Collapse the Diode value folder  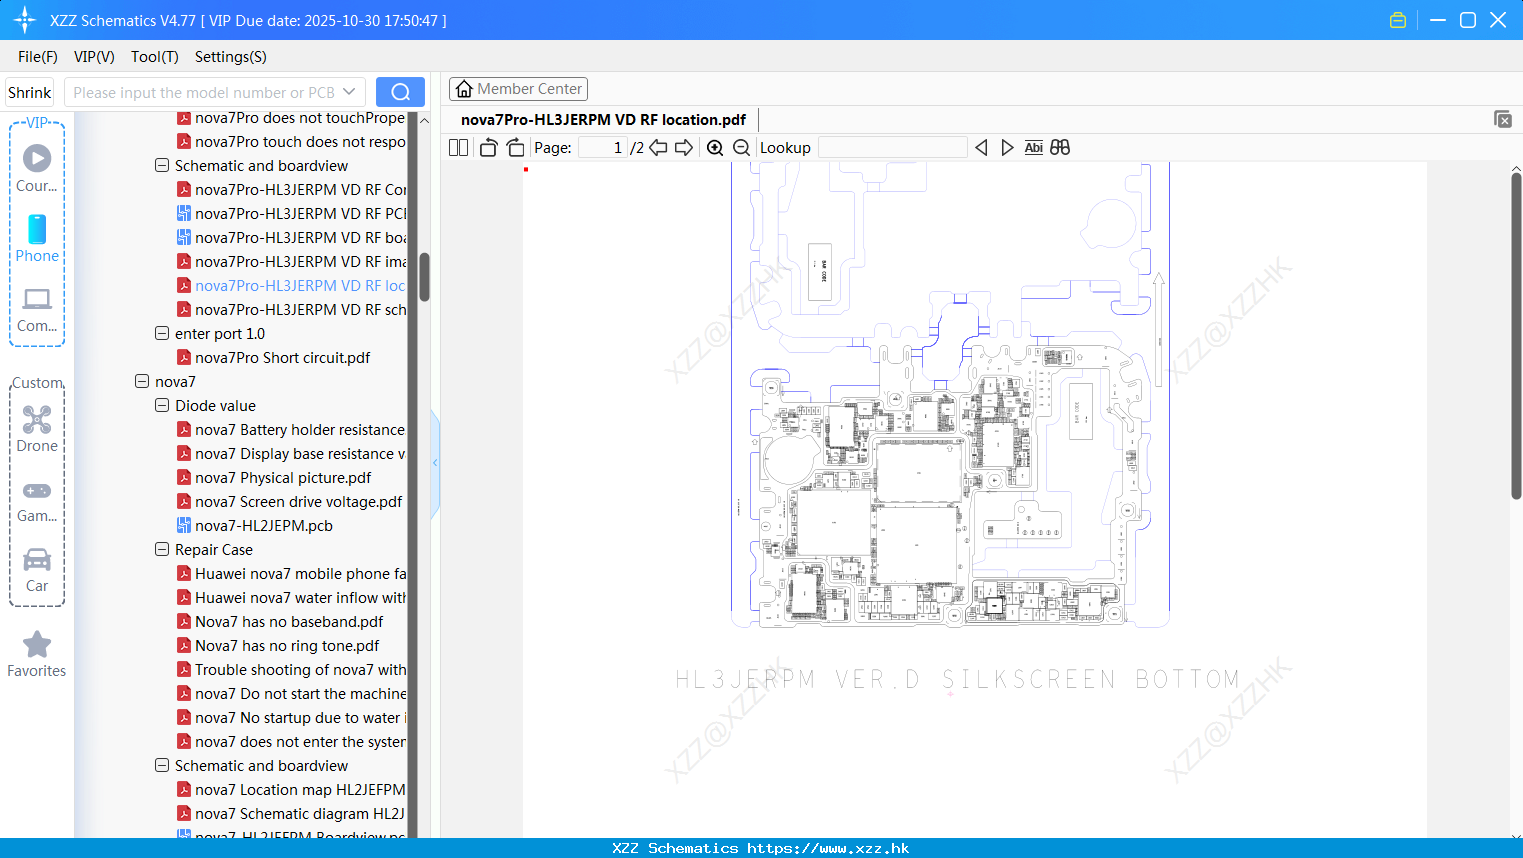tap(162, 406)
